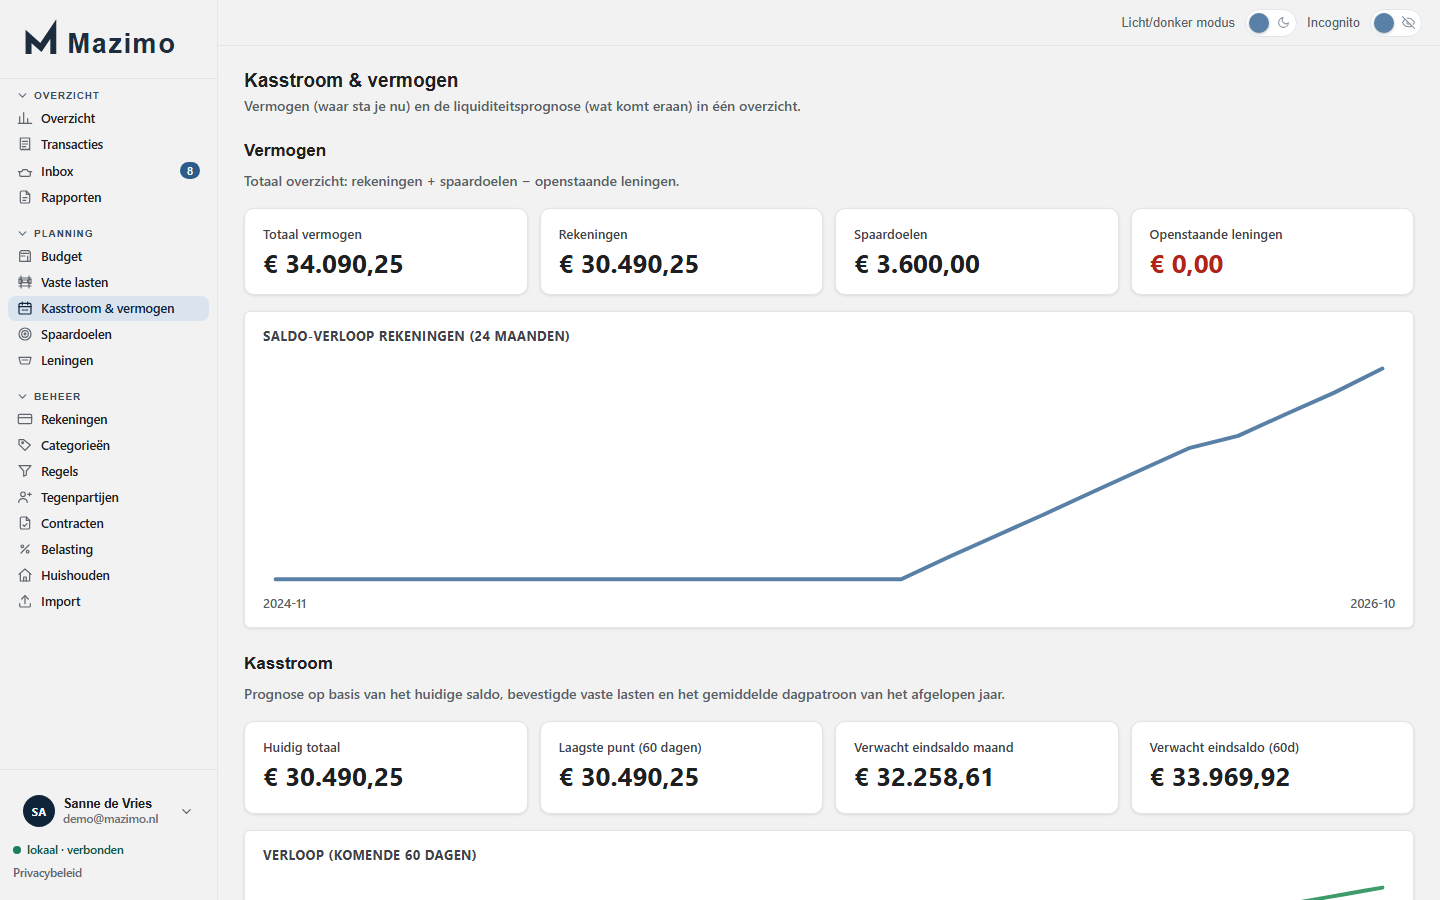Click the Spaardoelen card amount € 3.600,00

(x=917, y=264)
